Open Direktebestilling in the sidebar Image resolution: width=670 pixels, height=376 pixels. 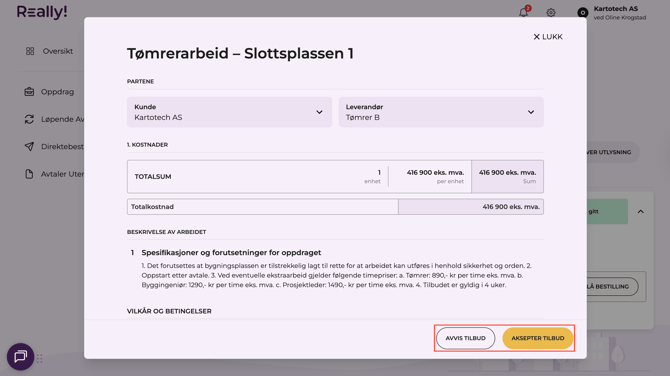pyautogui.click(x=62, y=147)
